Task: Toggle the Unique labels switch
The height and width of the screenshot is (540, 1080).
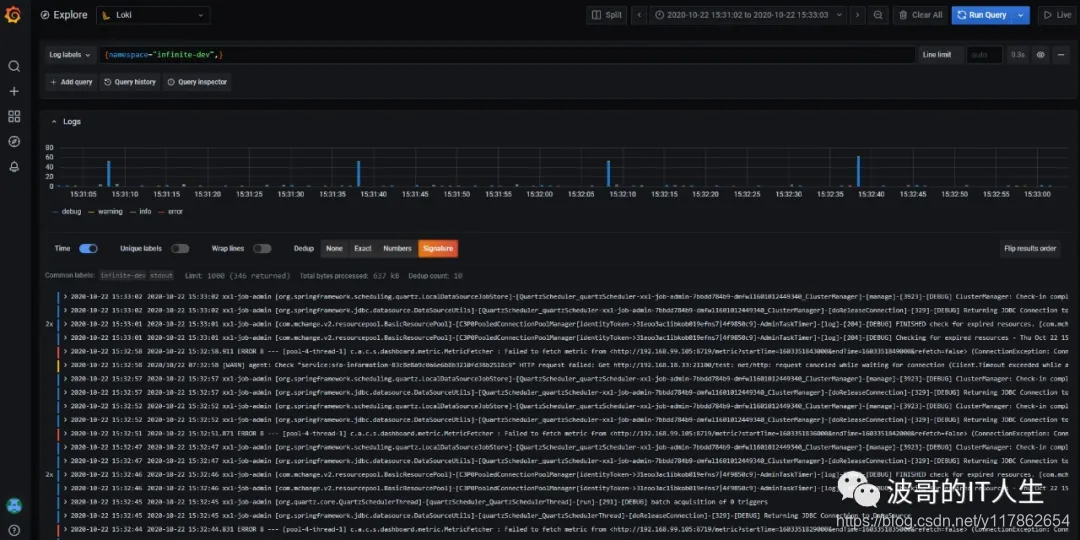Action: click(180, 249)
